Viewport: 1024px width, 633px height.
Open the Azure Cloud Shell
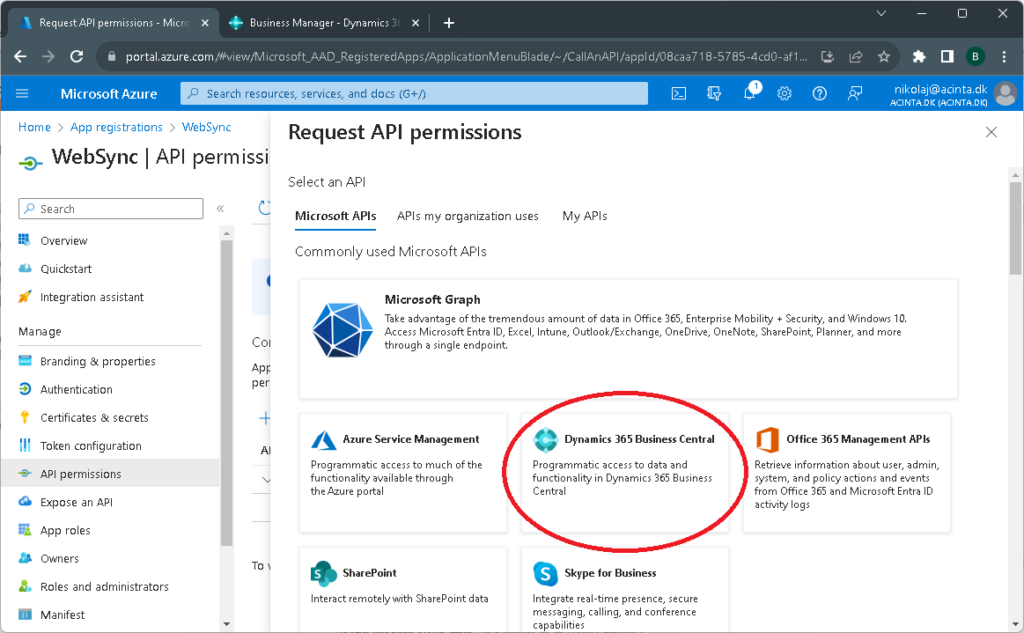(679, 93)
